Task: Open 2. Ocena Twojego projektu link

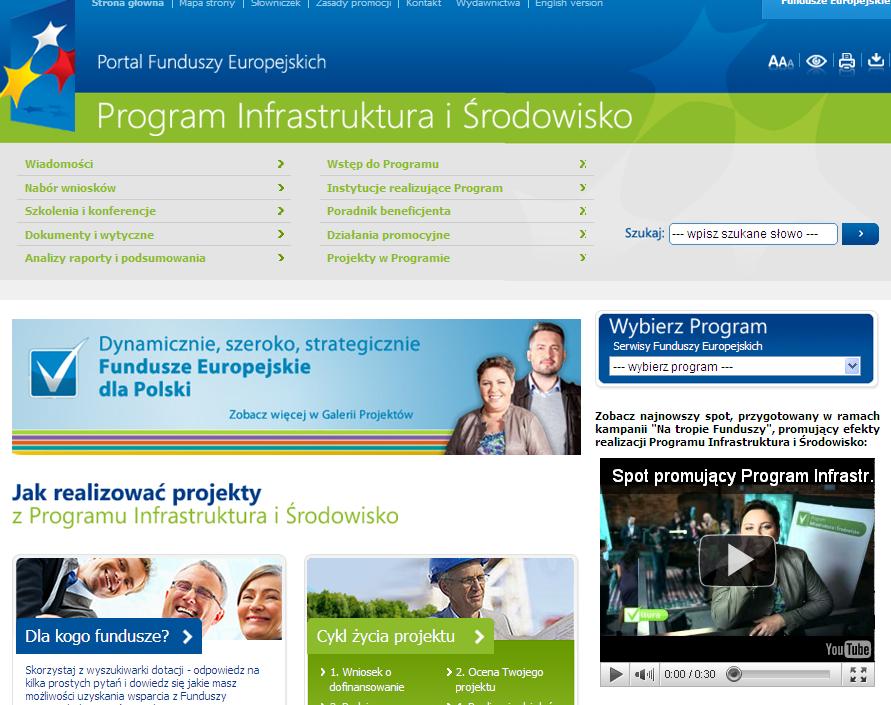Action: tap(499, 679)
